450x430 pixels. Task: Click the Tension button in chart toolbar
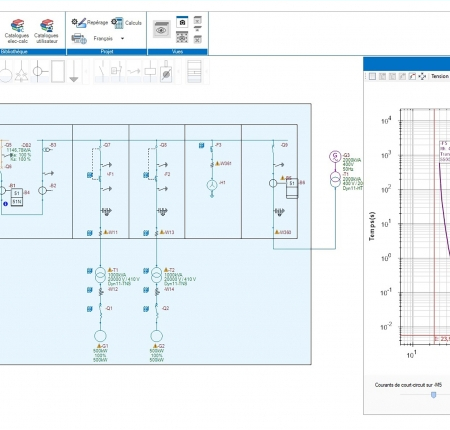[440, 76]
